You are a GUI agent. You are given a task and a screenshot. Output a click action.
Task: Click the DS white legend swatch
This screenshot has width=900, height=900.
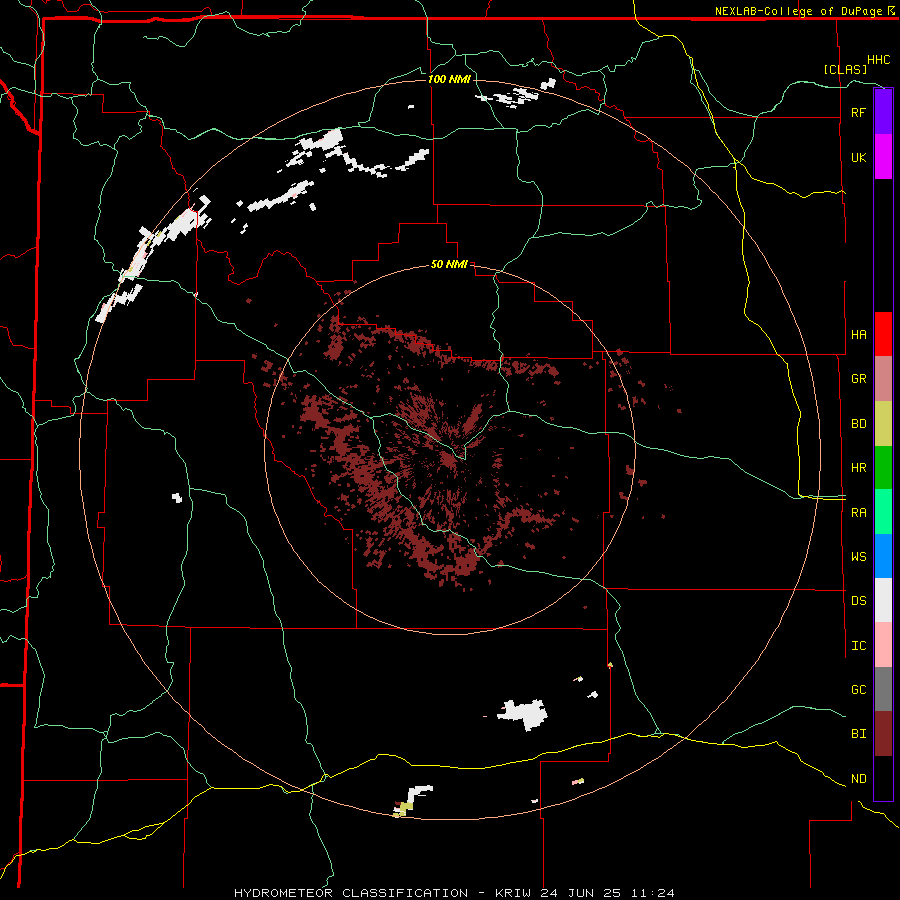883,600
